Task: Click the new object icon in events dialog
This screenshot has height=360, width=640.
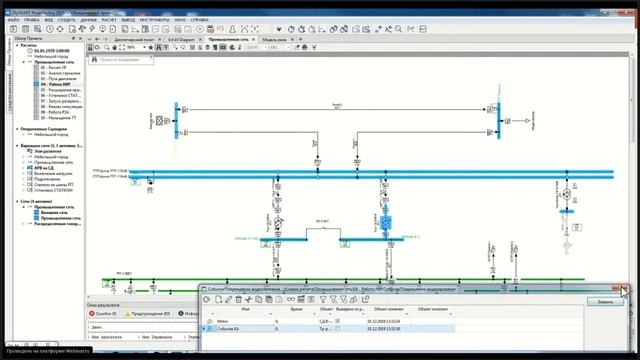Action: (218, 300)
